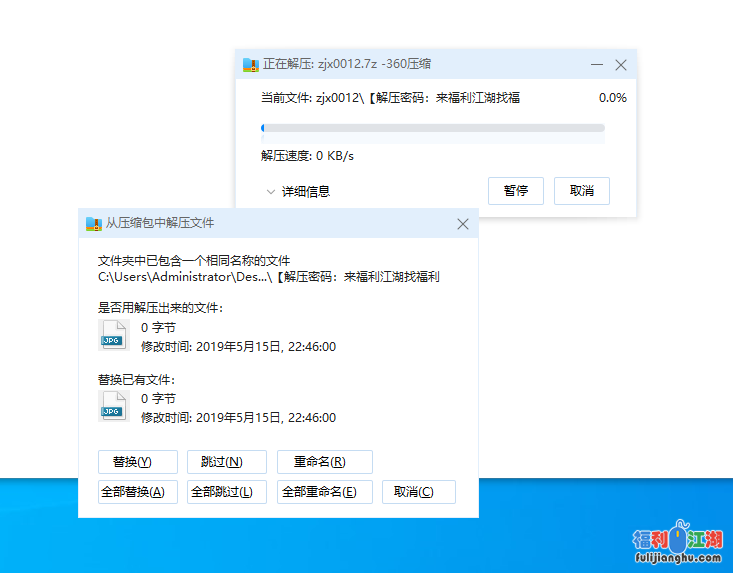The image size is (733, 573).
Task: Click the archive icon in the 从压缩包中解压文件 title bar
Action: click(94, 224)
